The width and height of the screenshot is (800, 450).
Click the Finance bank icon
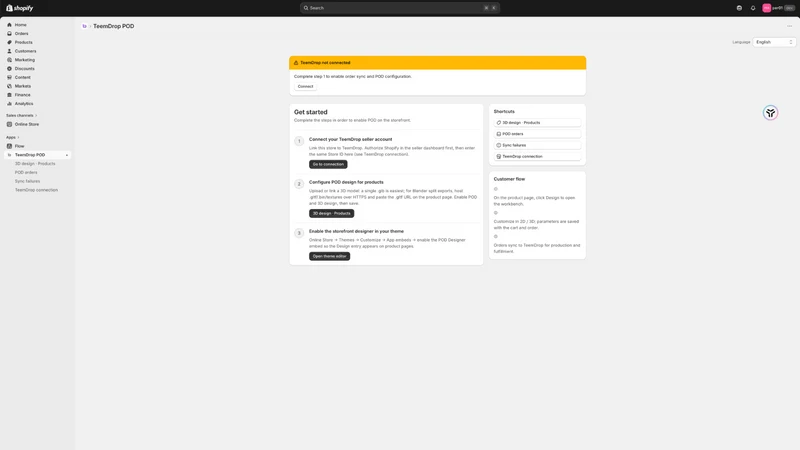click(9, 95)
